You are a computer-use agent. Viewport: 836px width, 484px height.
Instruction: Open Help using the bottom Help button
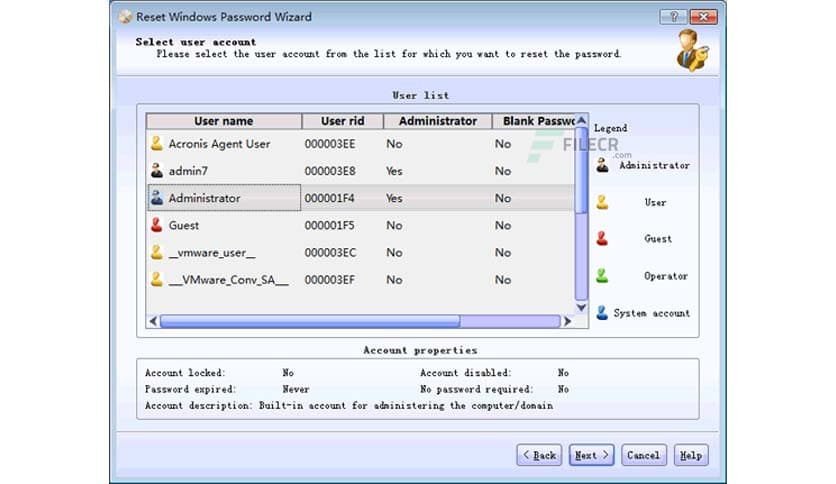click(691, 455)
